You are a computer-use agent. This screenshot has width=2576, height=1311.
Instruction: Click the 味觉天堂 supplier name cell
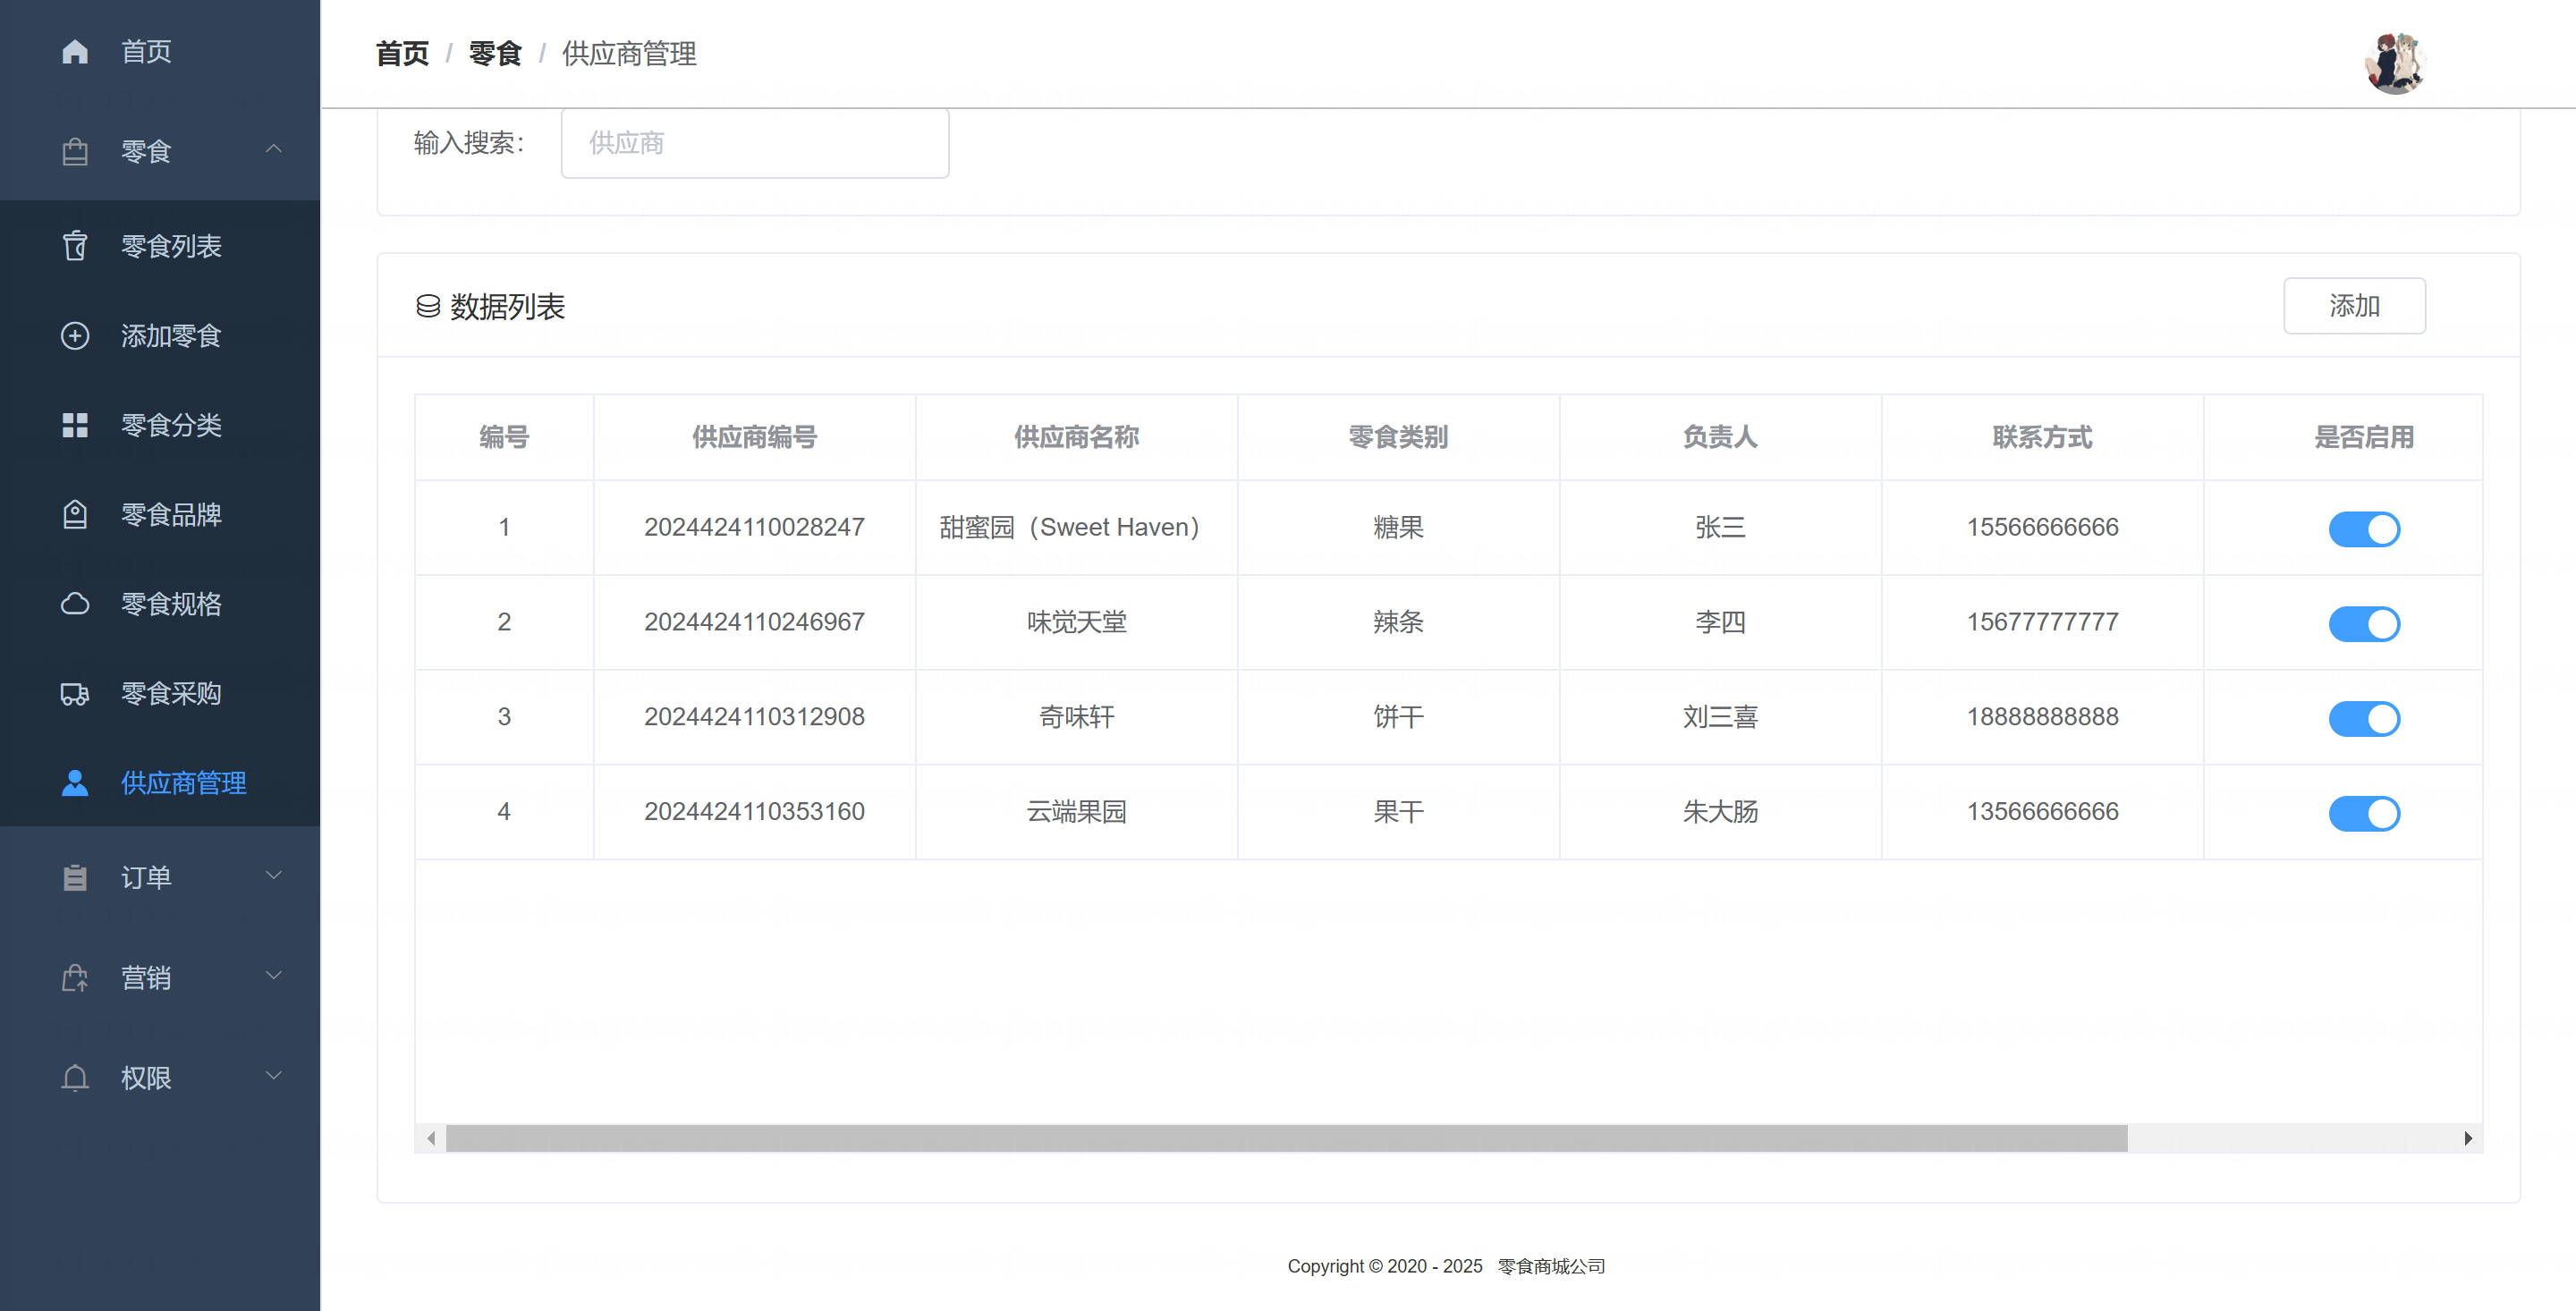(1076, 622)
